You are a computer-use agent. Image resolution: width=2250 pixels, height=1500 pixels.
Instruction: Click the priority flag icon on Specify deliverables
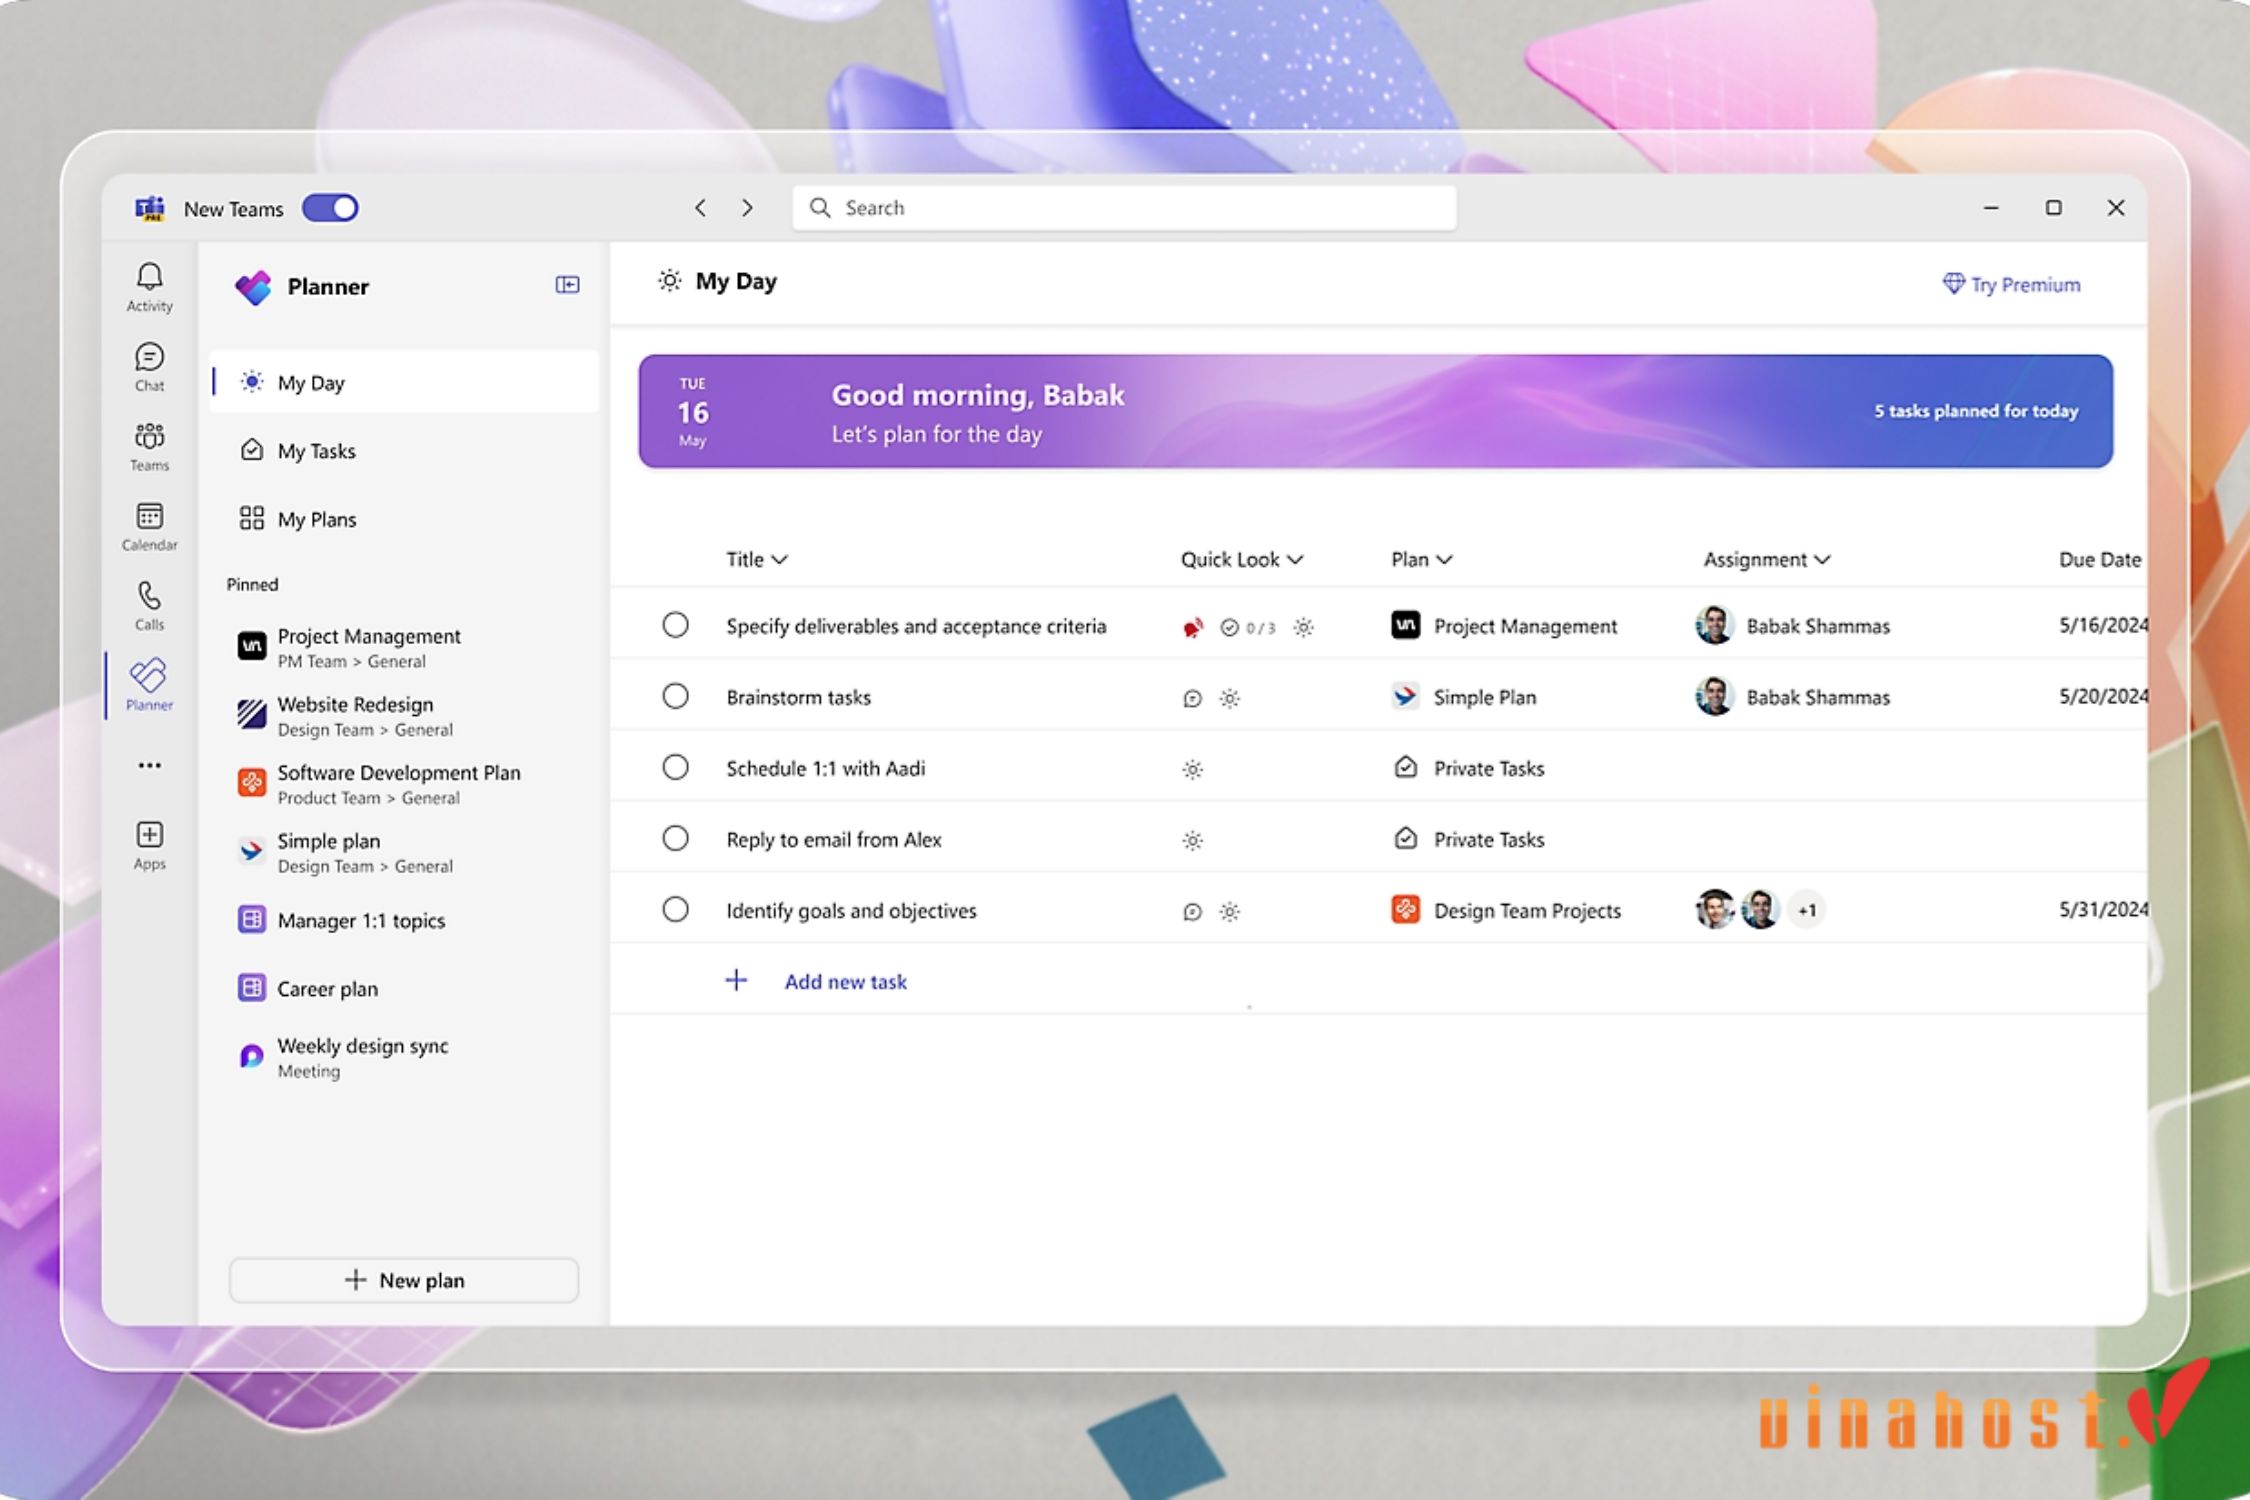pyautogui.click(x=1192, y=628)
